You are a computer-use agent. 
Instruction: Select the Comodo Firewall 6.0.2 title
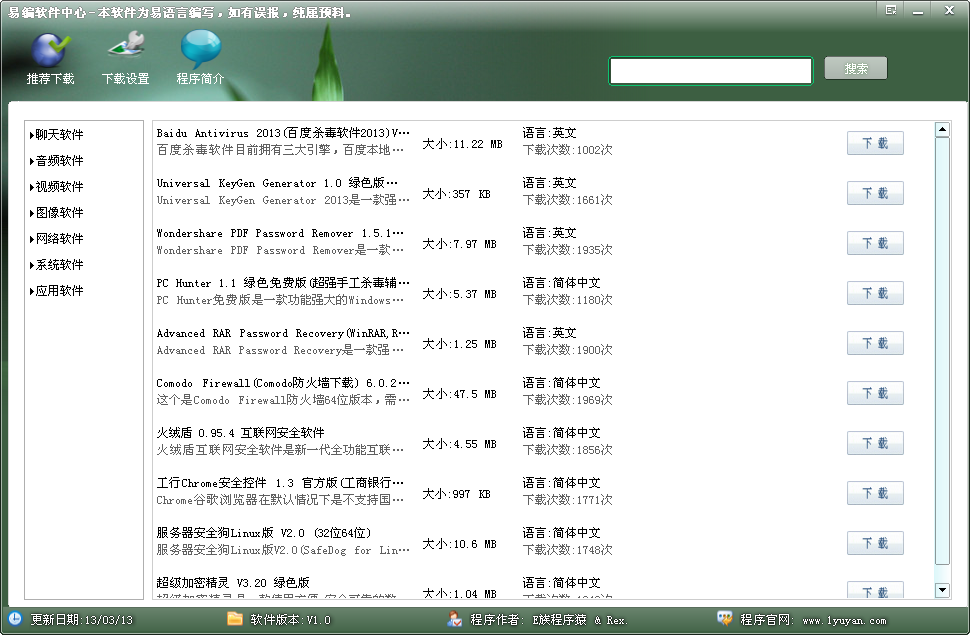click(283, 383)
